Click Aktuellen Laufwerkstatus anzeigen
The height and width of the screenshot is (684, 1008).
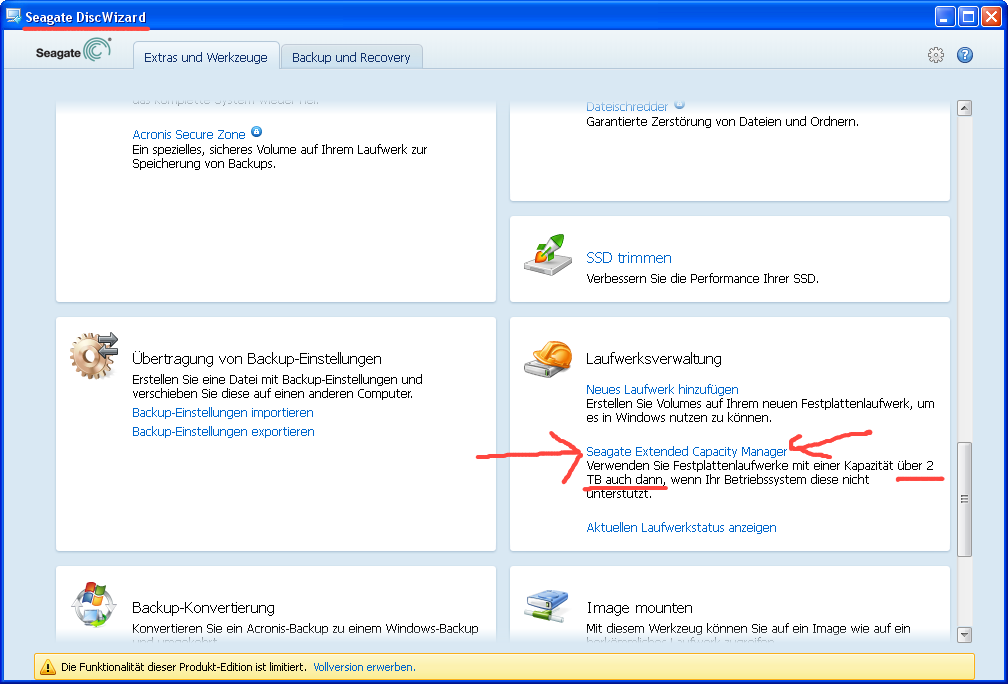click(x=681, y=527)
